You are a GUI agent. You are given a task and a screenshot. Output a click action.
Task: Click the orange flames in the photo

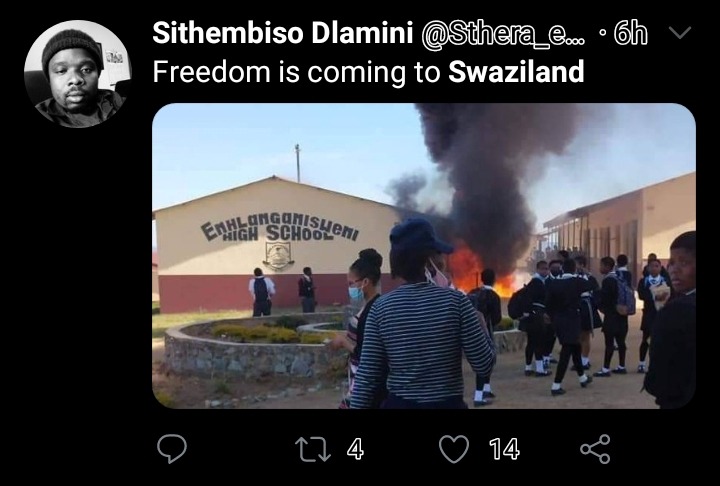pos(478,273)
